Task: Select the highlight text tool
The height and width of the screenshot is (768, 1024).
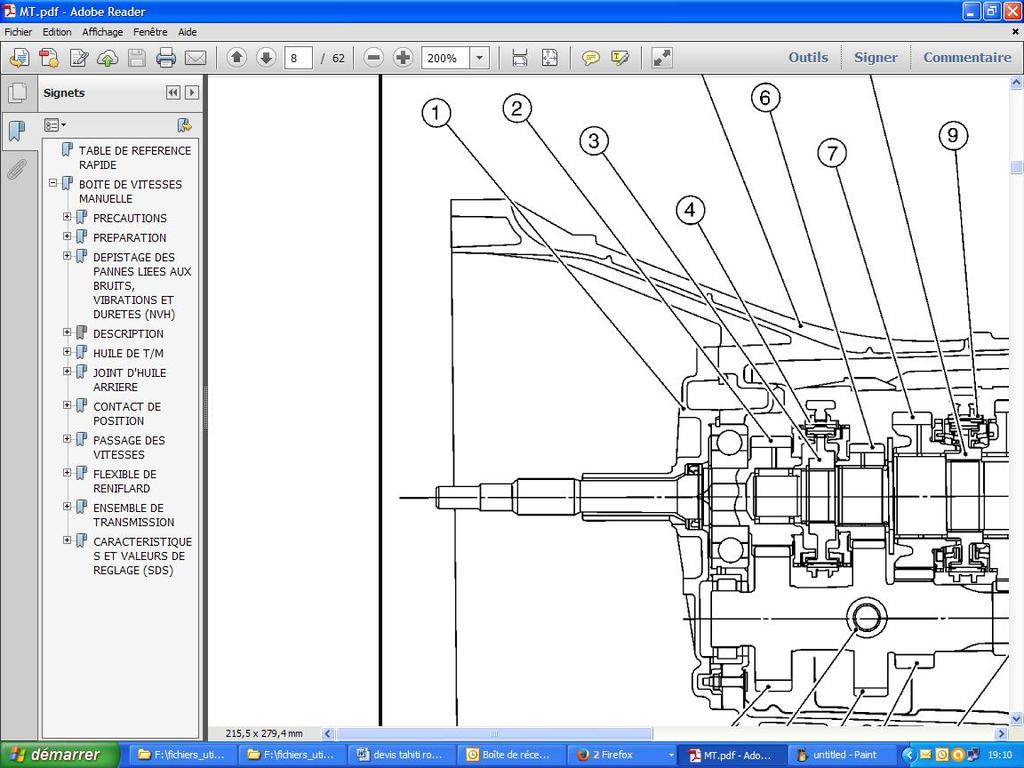Action: point(620,58)
